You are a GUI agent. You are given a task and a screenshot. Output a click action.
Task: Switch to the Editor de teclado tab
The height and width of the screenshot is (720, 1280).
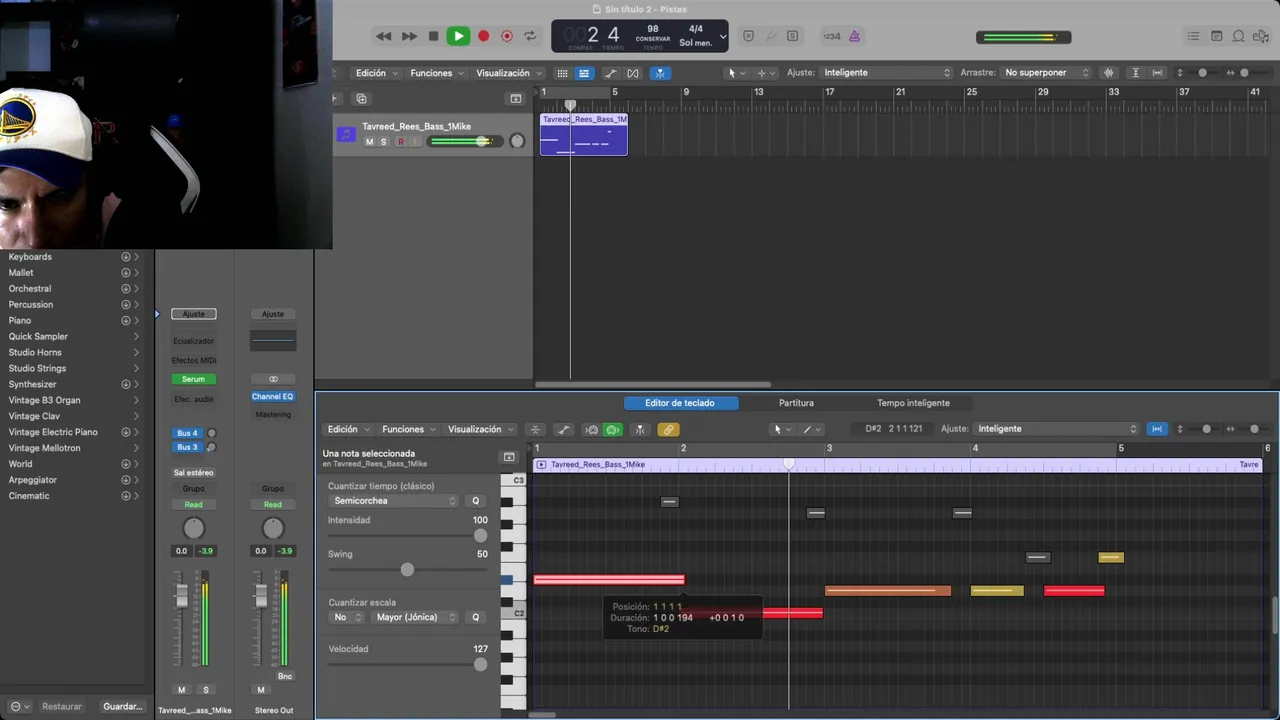(680, 403)
